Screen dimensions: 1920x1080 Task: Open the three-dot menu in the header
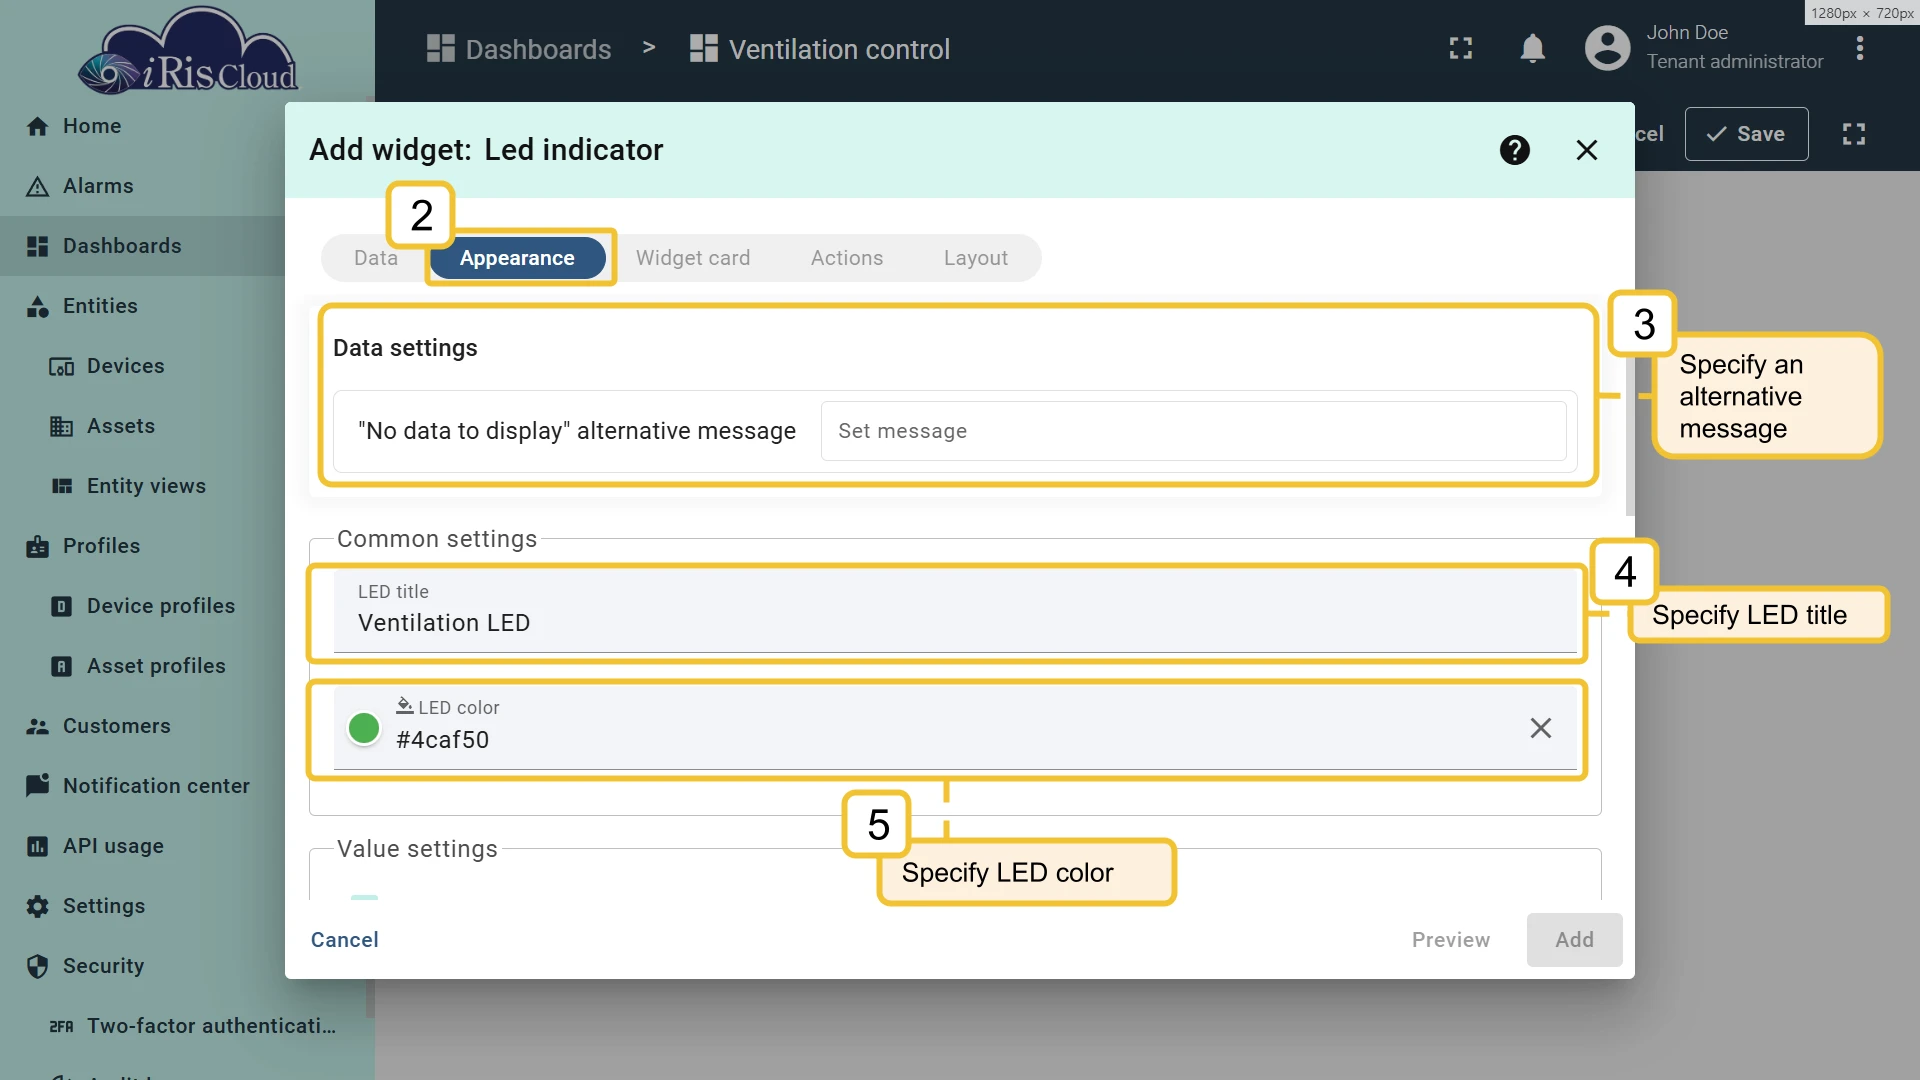tap(1859, 48)
